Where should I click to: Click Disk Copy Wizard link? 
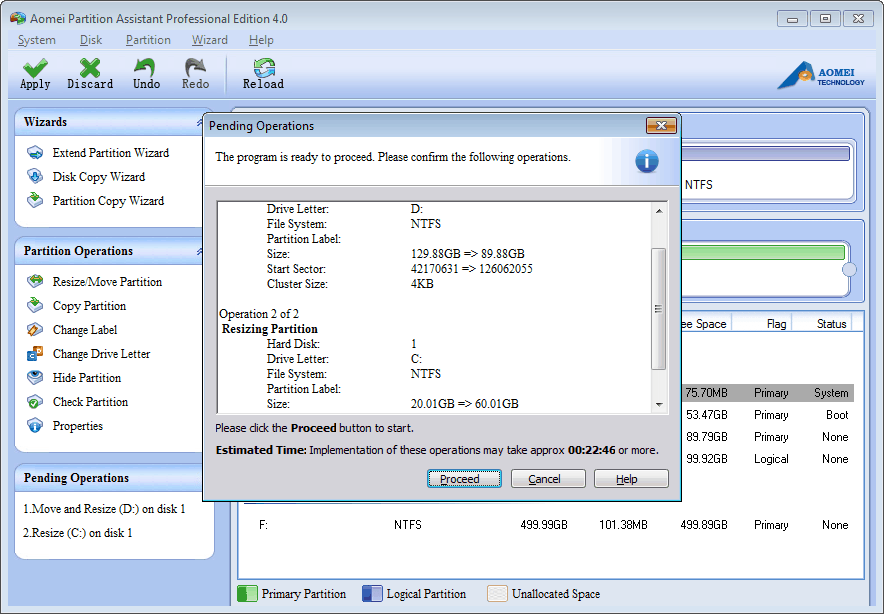point(99,177)
